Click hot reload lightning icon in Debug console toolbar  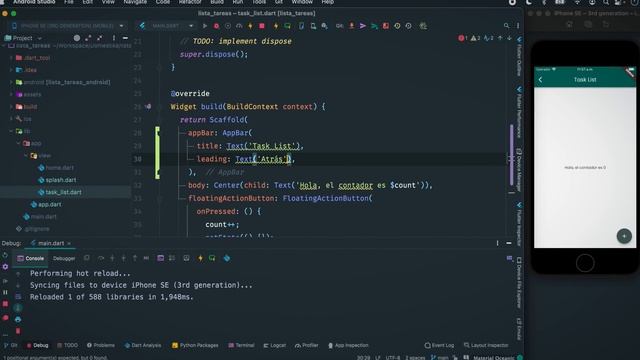click(x=200, y=258)
